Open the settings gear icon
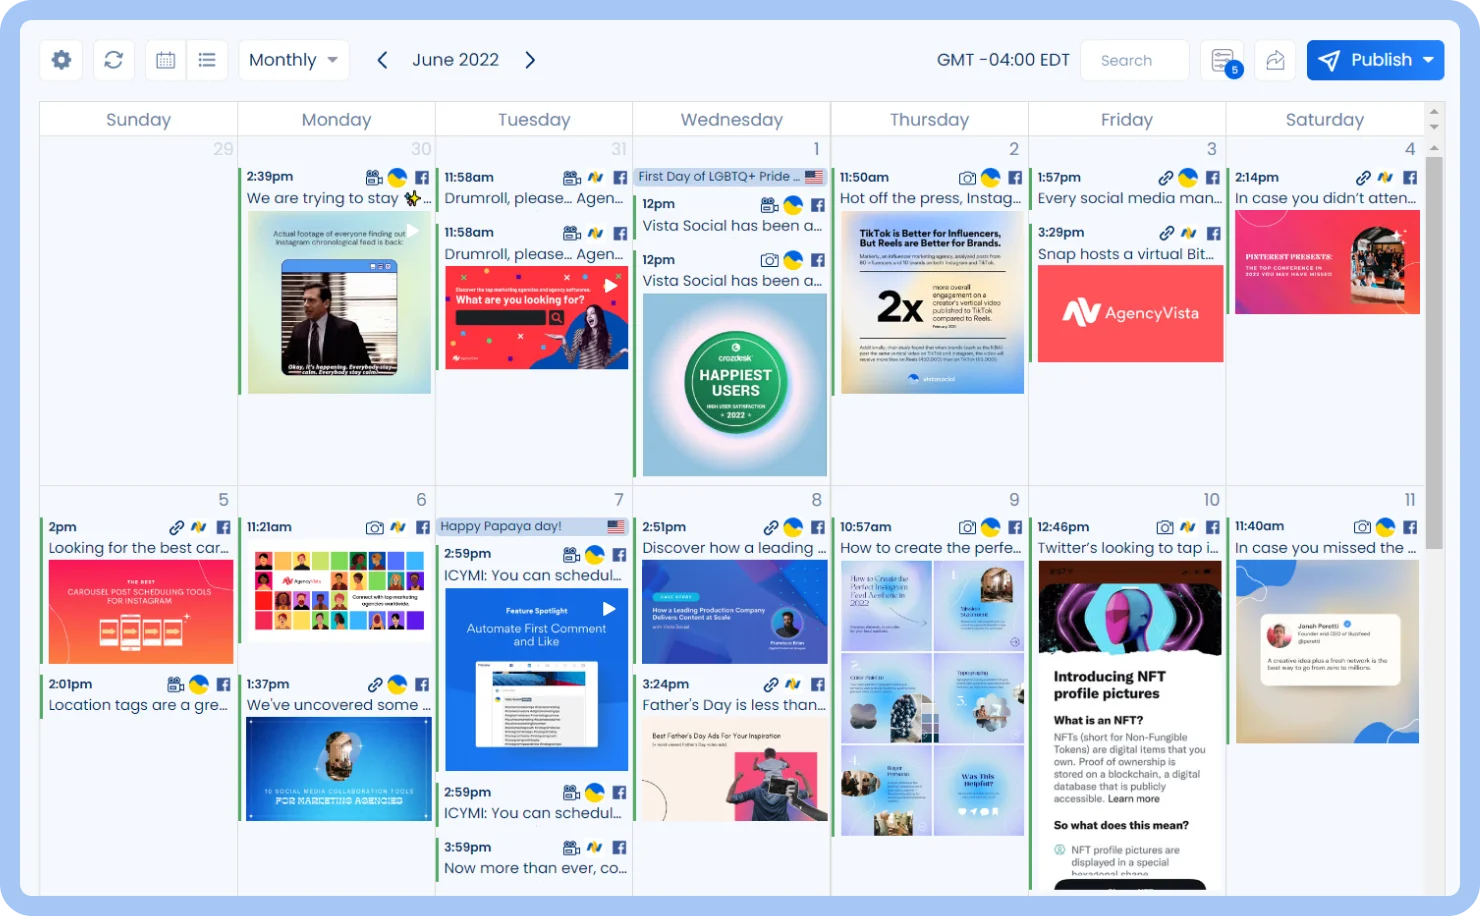The image size is (1480, 916). coord(61,60)
